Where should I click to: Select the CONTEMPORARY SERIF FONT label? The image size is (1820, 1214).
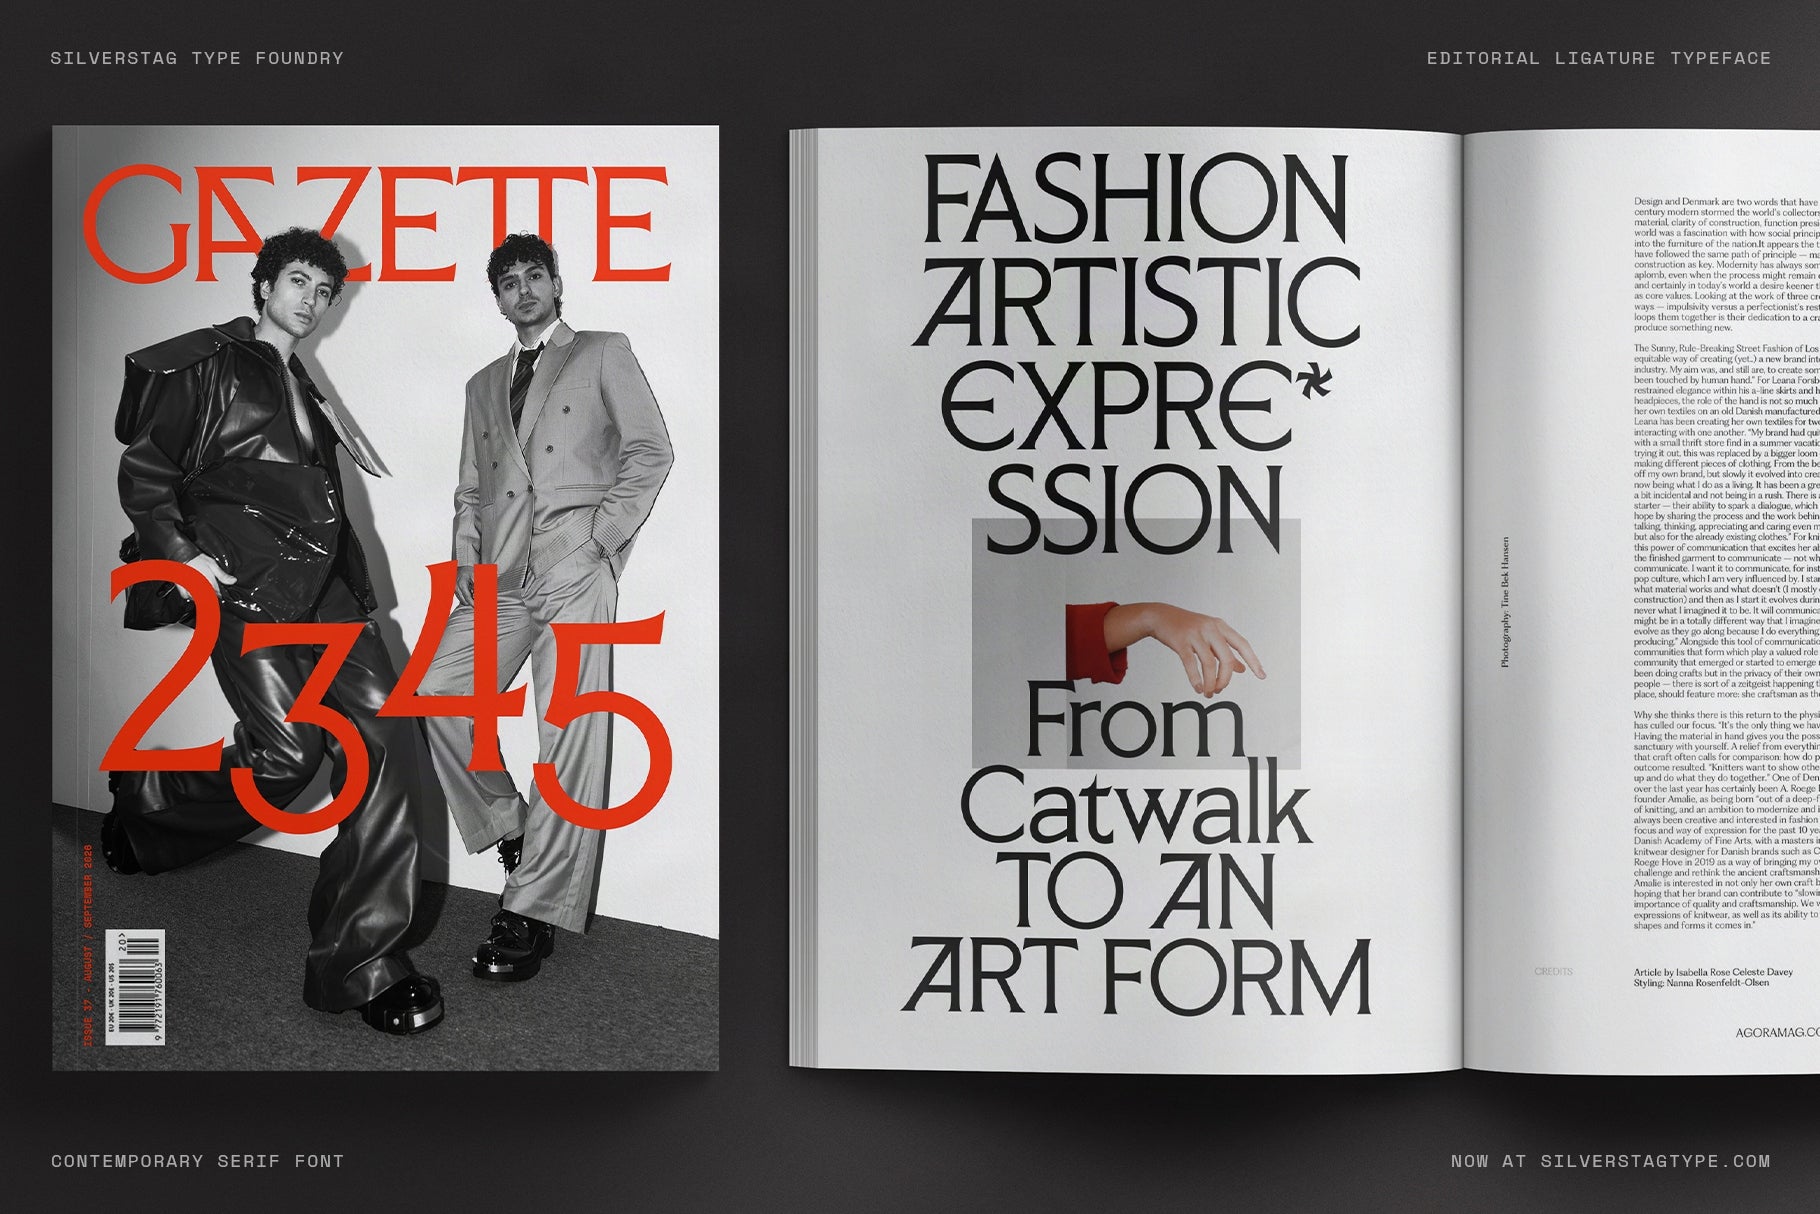pos(198,1160)
